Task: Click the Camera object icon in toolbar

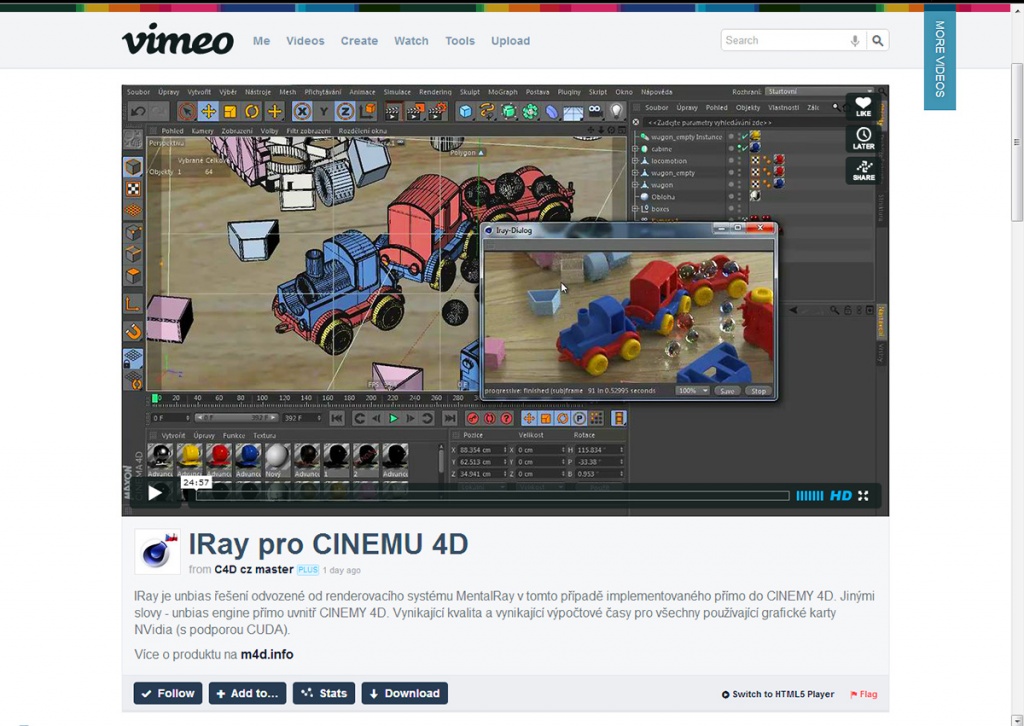Action: click(x=595, y=112)
